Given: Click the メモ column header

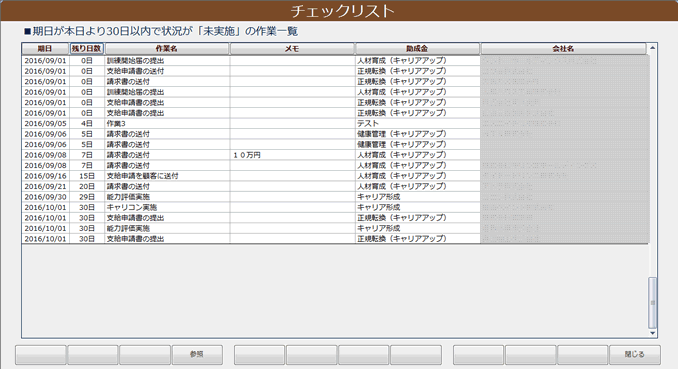Looking at the screenshot, I should pos(292,49).
